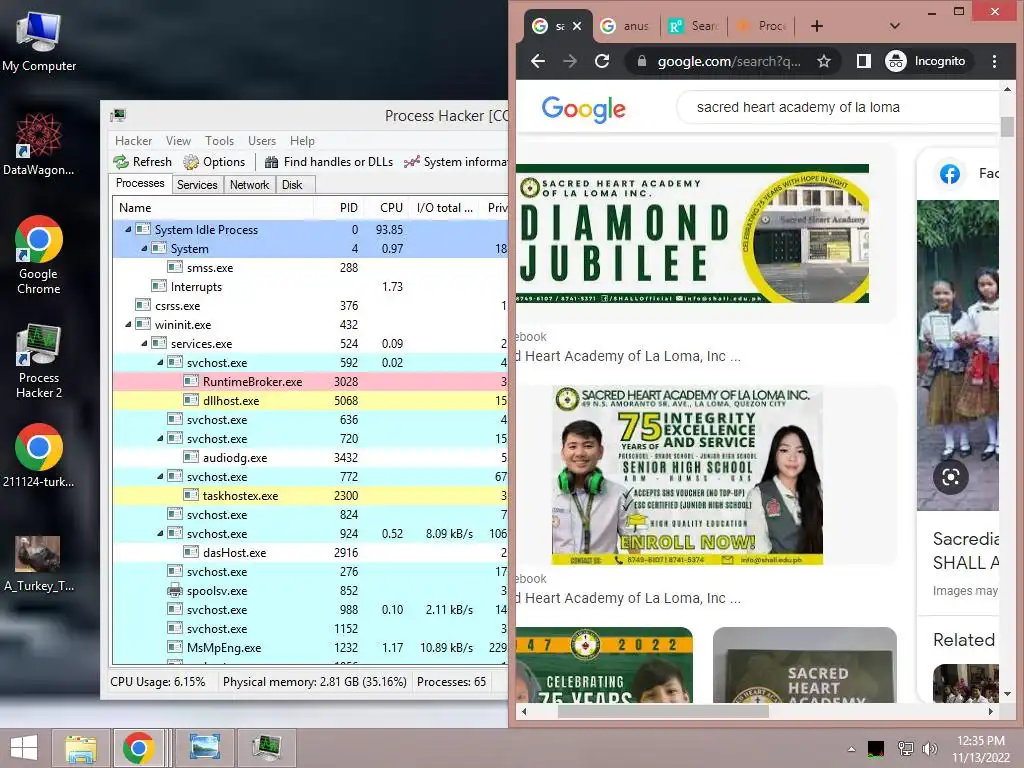This screenshot has width=1024, height=768.
Task: Sort processes by the PID column header
Action: [338, 208]
